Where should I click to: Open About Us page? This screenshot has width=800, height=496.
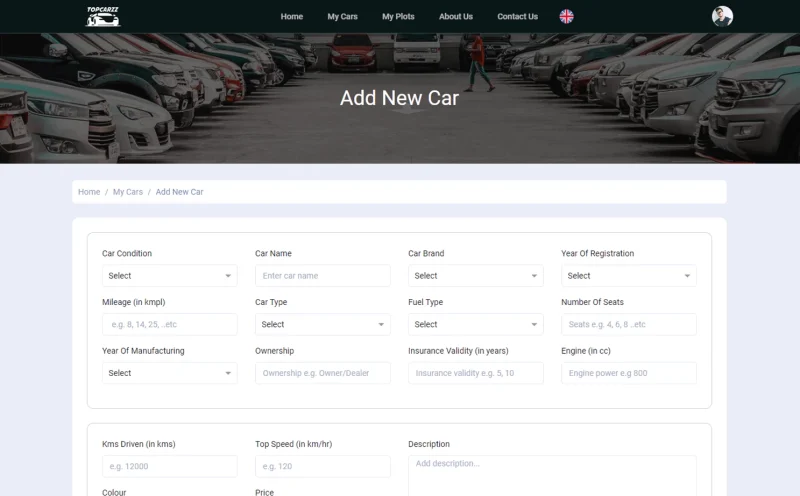(456, 16)
